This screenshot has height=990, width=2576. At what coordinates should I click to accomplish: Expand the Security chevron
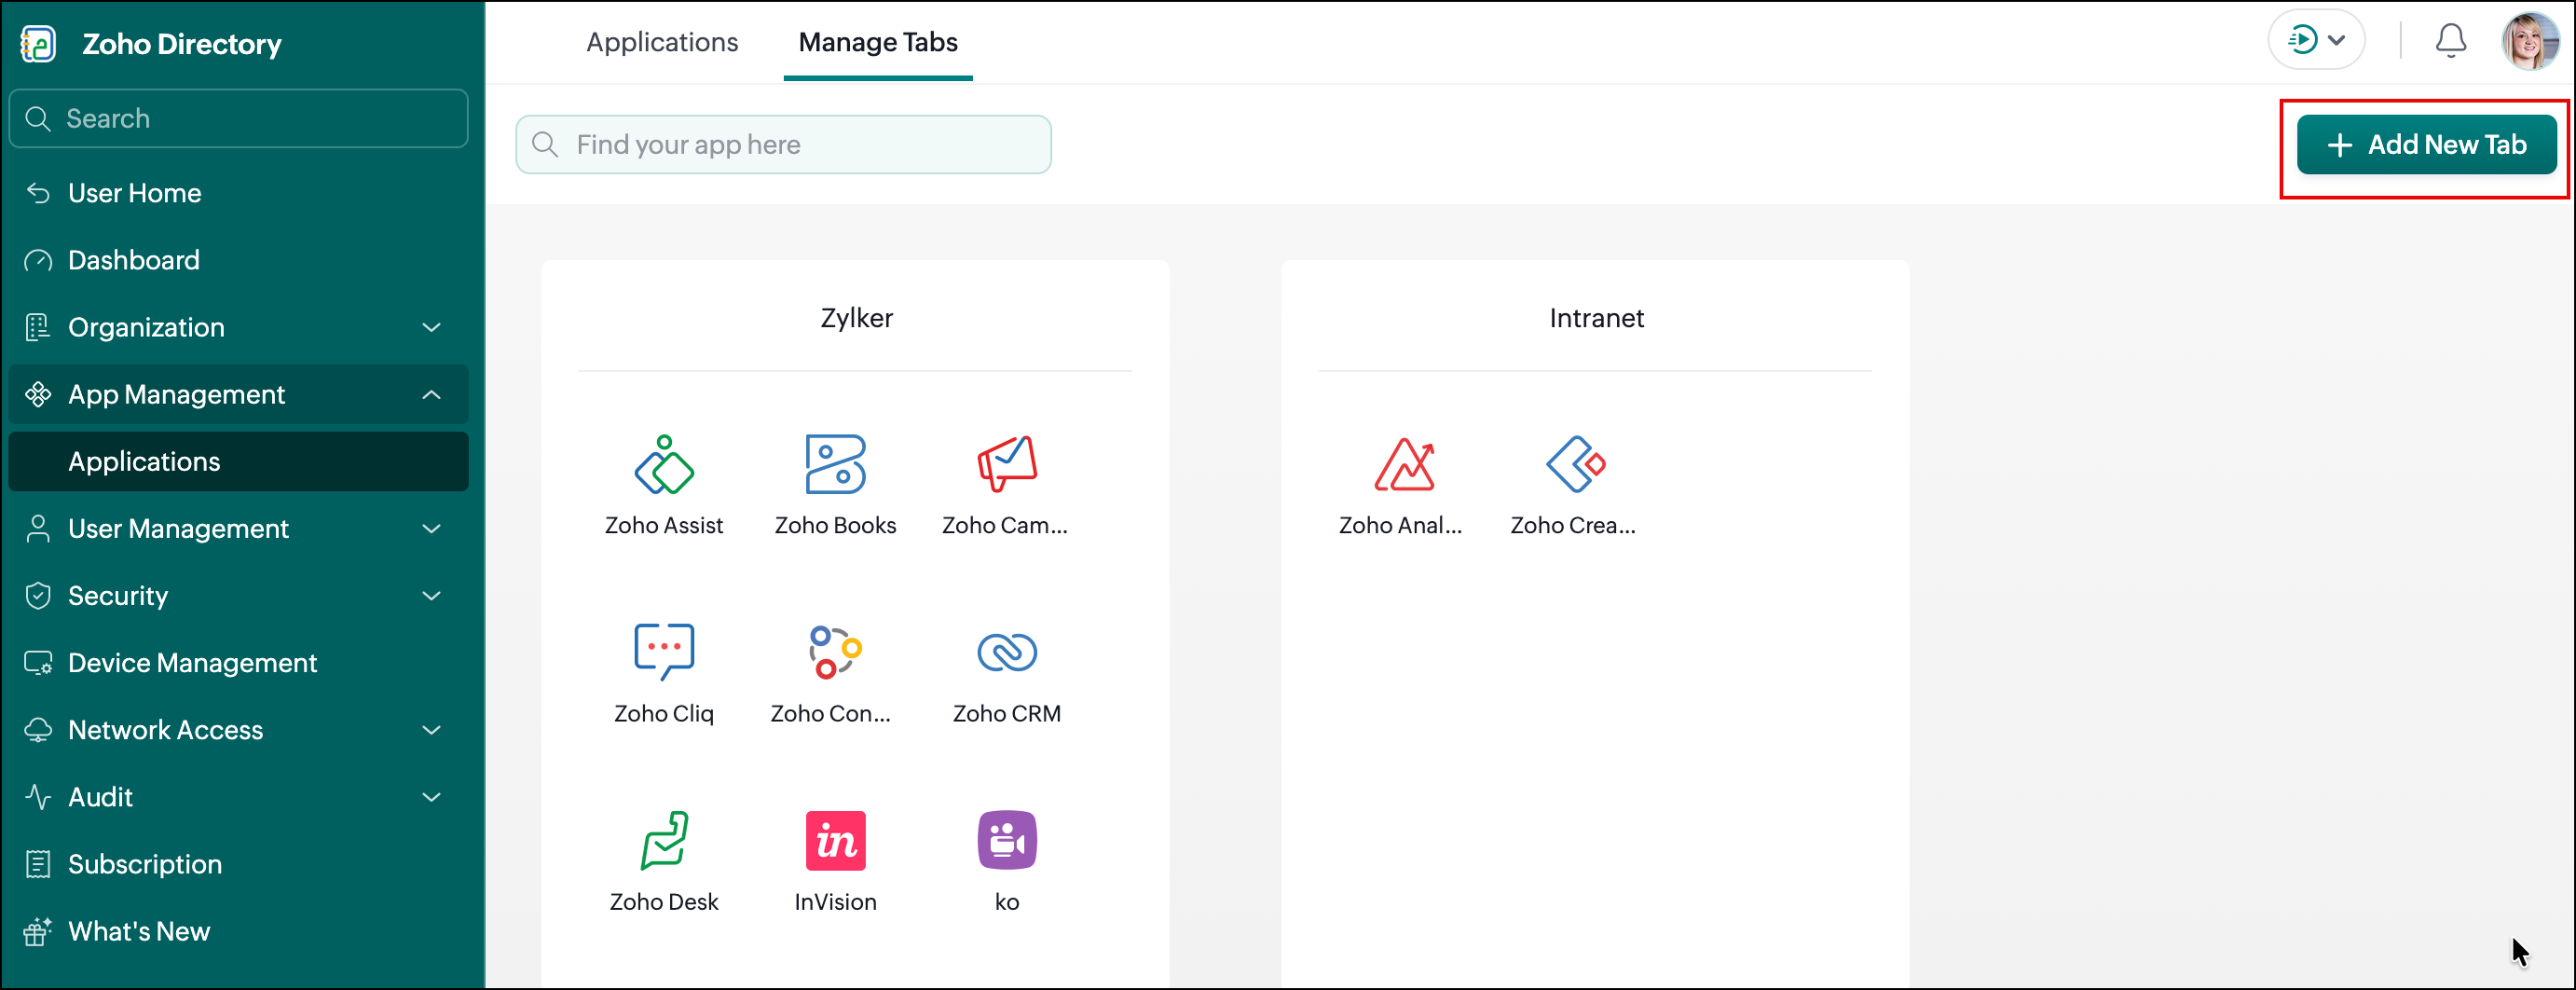pos(432,595)
